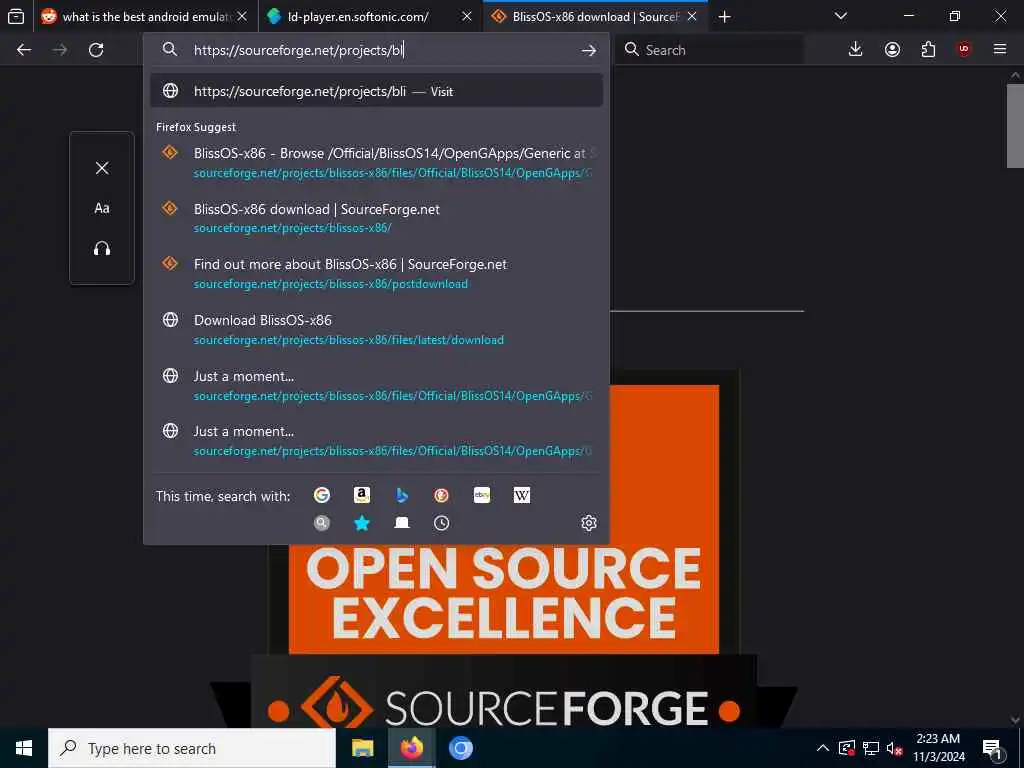Open the network status tray icon
The image size is (1024, 768).
pyautogui.click(x=871, y=748)
